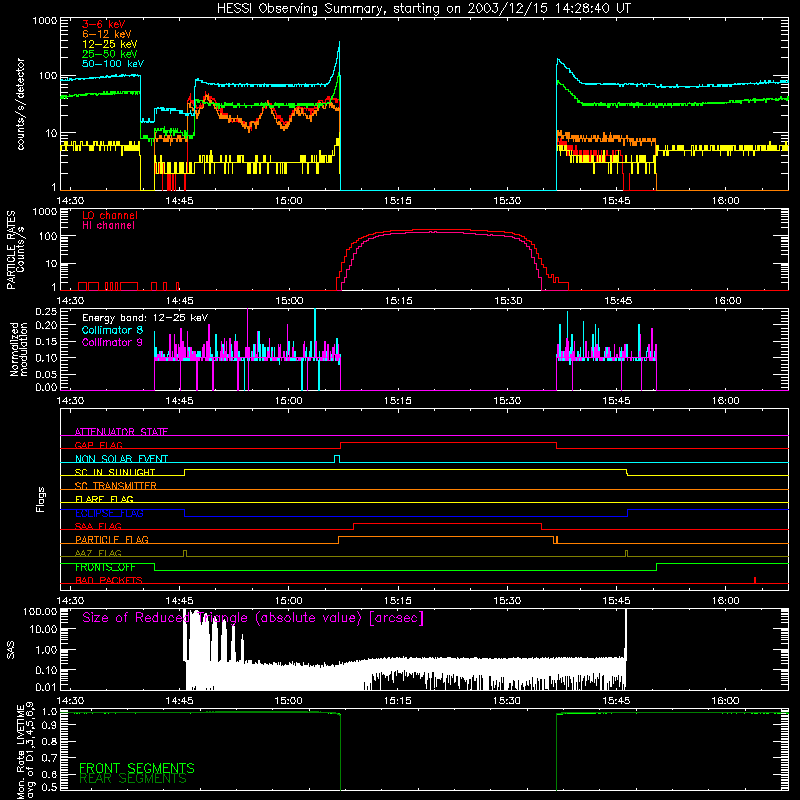Image resolution: width=800 pixels, height=800 pixels.
Task: Select the orange 6-12 keV legend label
Action: (x=107, y=34)
